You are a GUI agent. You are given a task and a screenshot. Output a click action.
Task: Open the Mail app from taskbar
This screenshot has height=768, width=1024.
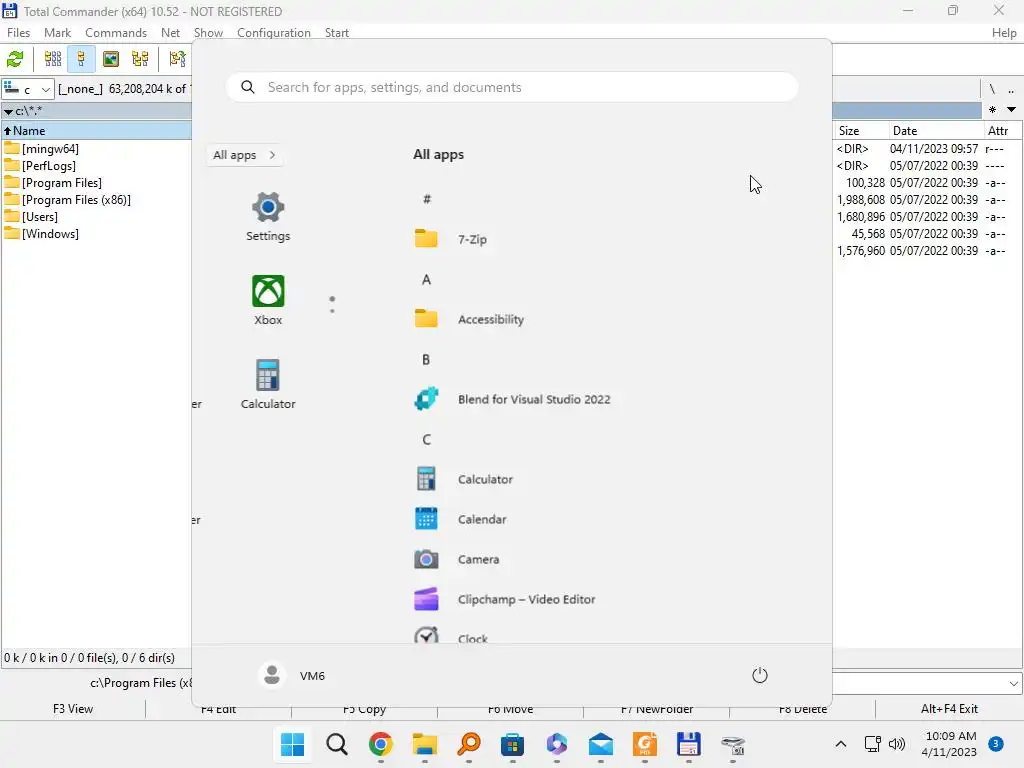pos(600,744)
